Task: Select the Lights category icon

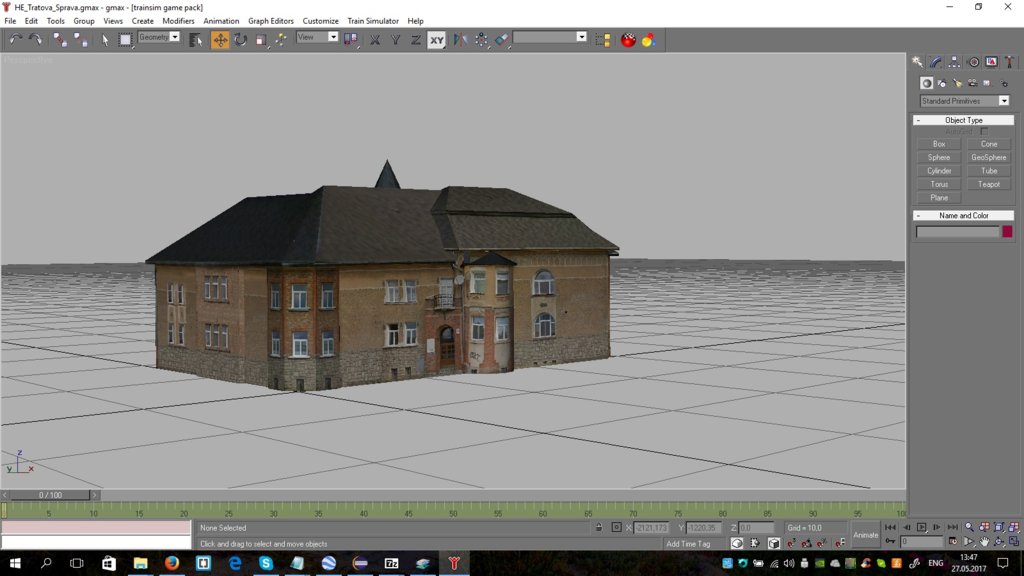Action: (x=957, y=83)
